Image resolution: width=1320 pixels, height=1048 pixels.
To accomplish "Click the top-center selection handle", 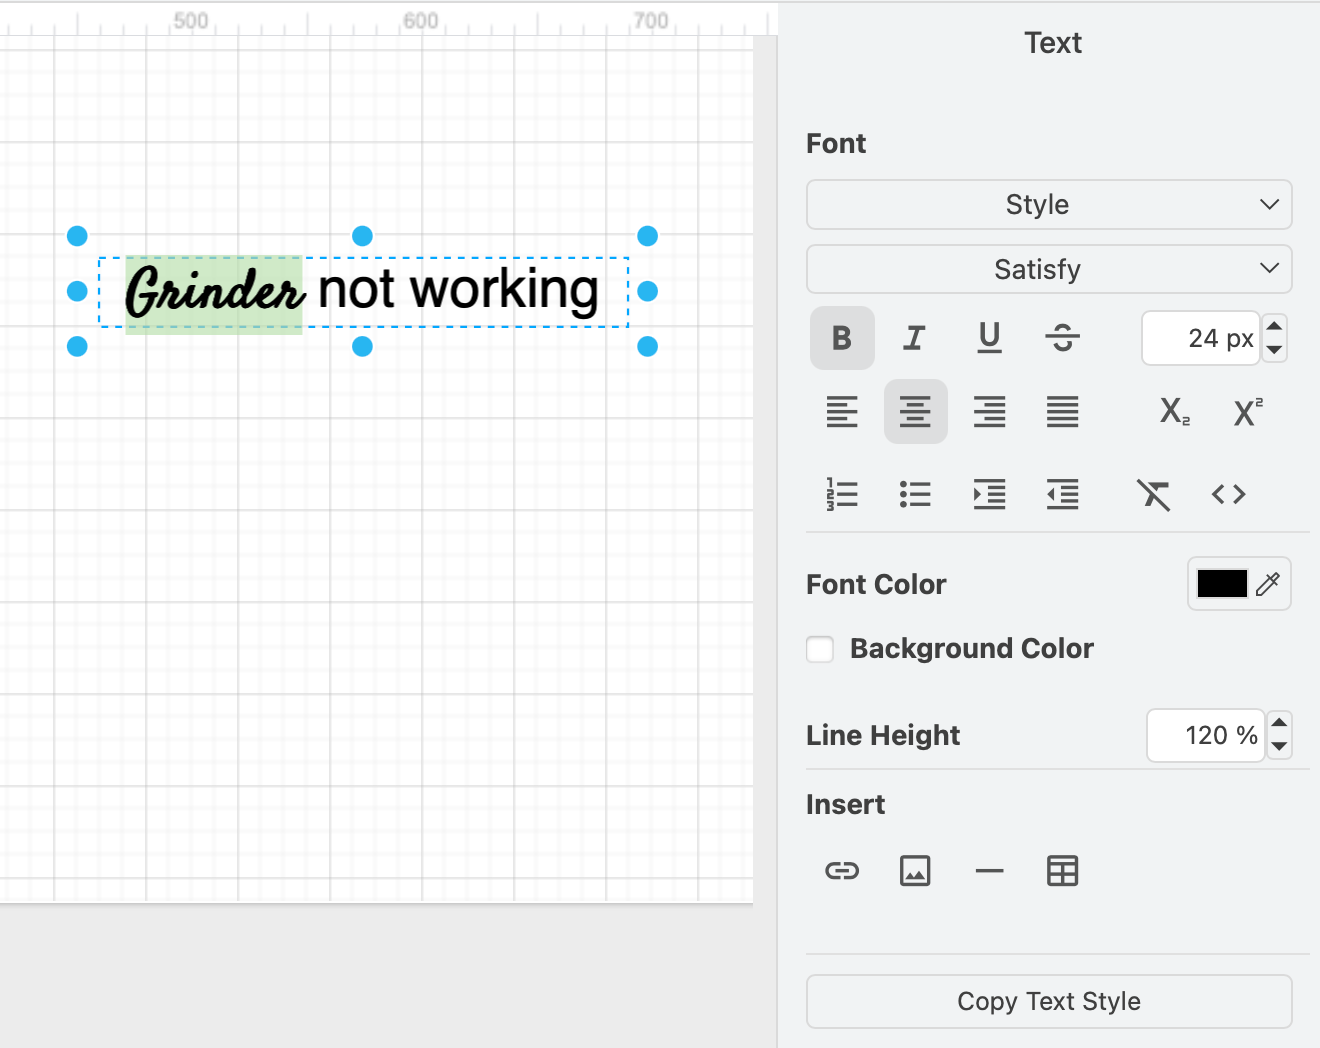I will [363, 236].
